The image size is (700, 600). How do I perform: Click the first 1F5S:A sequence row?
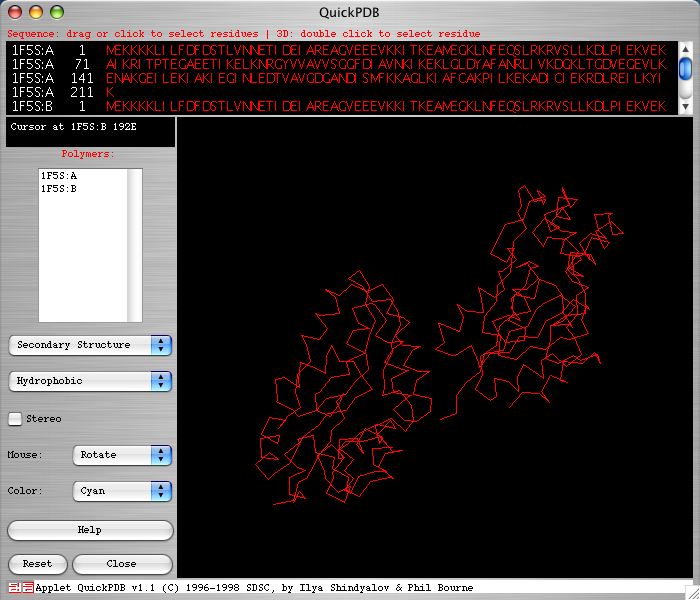coord(339,50)
